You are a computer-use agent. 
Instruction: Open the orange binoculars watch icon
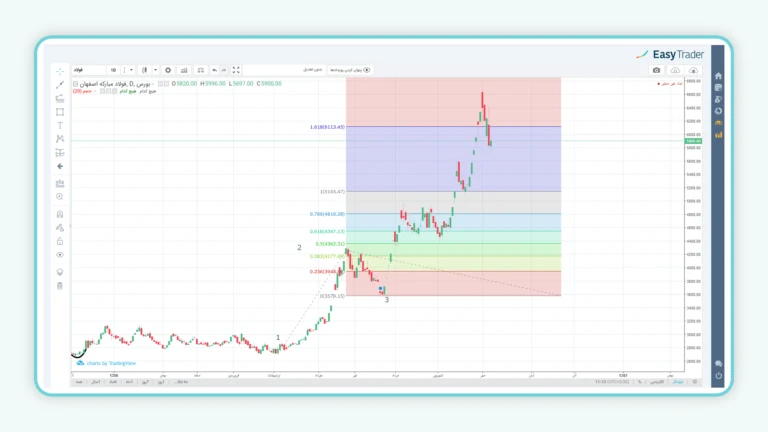pos(718,123)
